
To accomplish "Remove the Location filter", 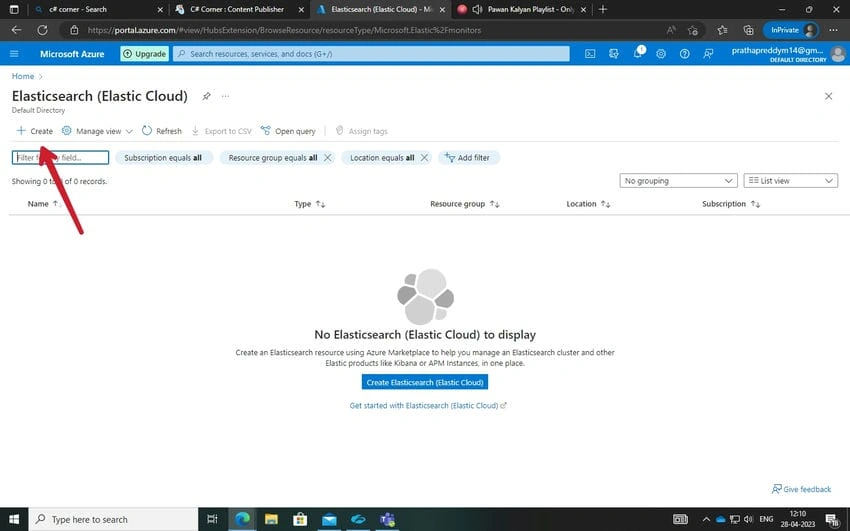I will point(424,158).
